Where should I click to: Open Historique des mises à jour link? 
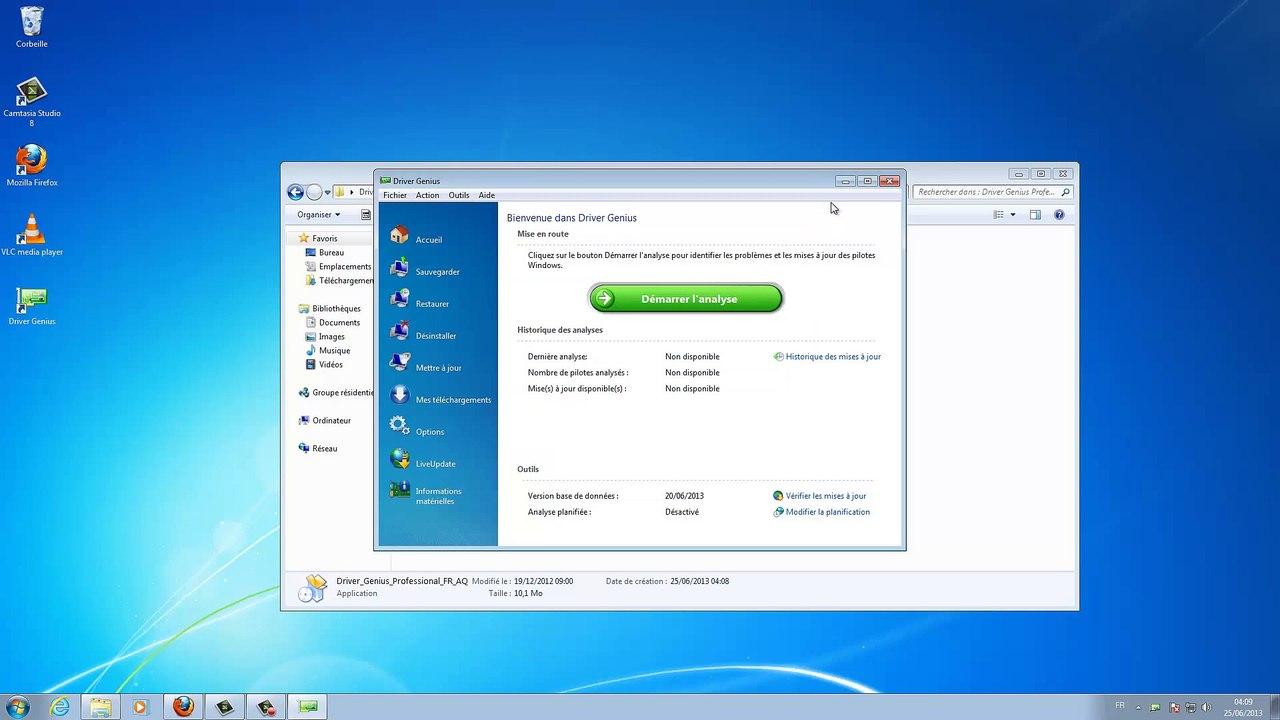pyautogui.click(x=827, y=356)
